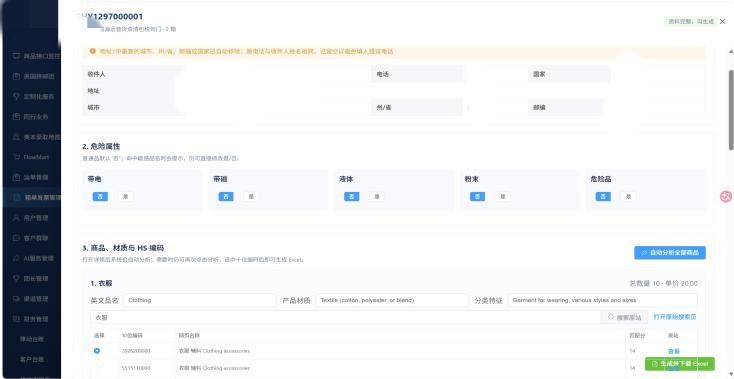Set 粉末 to 是
734x379 pixels.
(x=503, y=197)
